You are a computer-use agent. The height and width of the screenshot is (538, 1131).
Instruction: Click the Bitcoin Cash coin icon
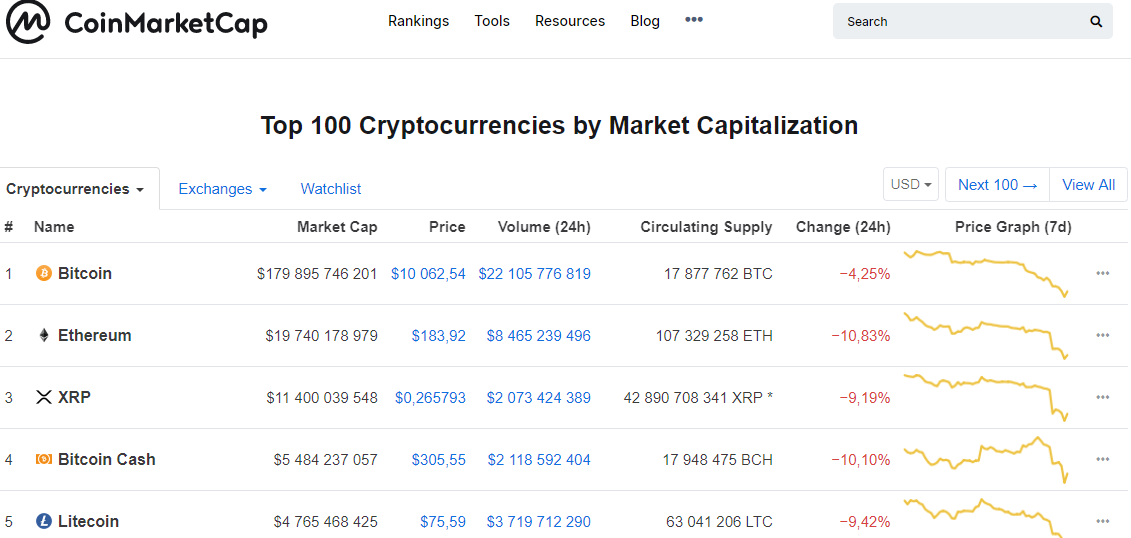43,459
